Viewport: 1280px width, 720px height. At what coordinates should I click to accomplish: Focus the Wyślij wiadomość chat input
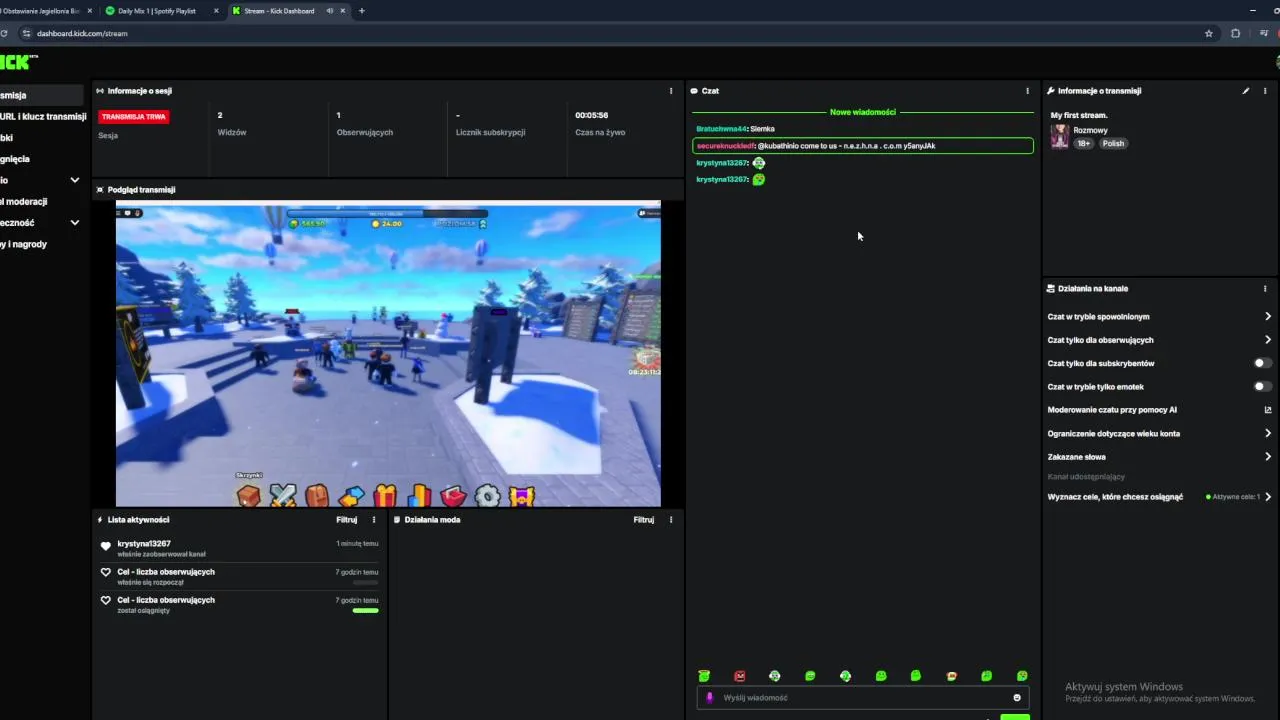[863, 698]
